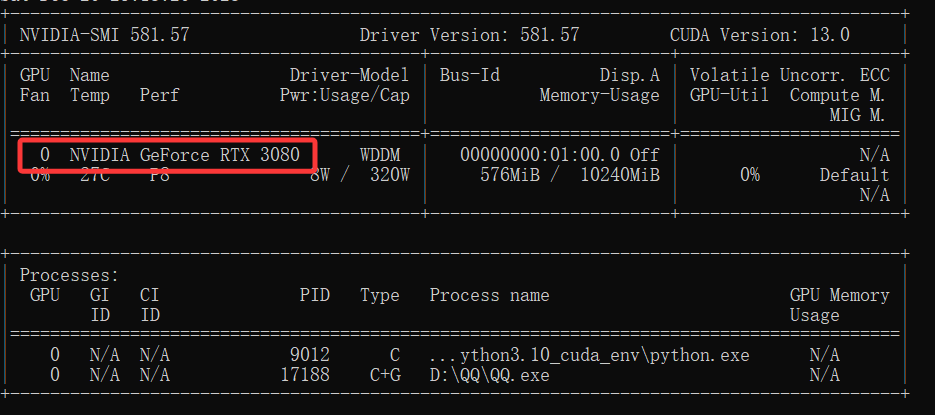Click the CUDA Version 13.0 text
The height and width of the screenshot is (415, 935).
coord(759,35)
